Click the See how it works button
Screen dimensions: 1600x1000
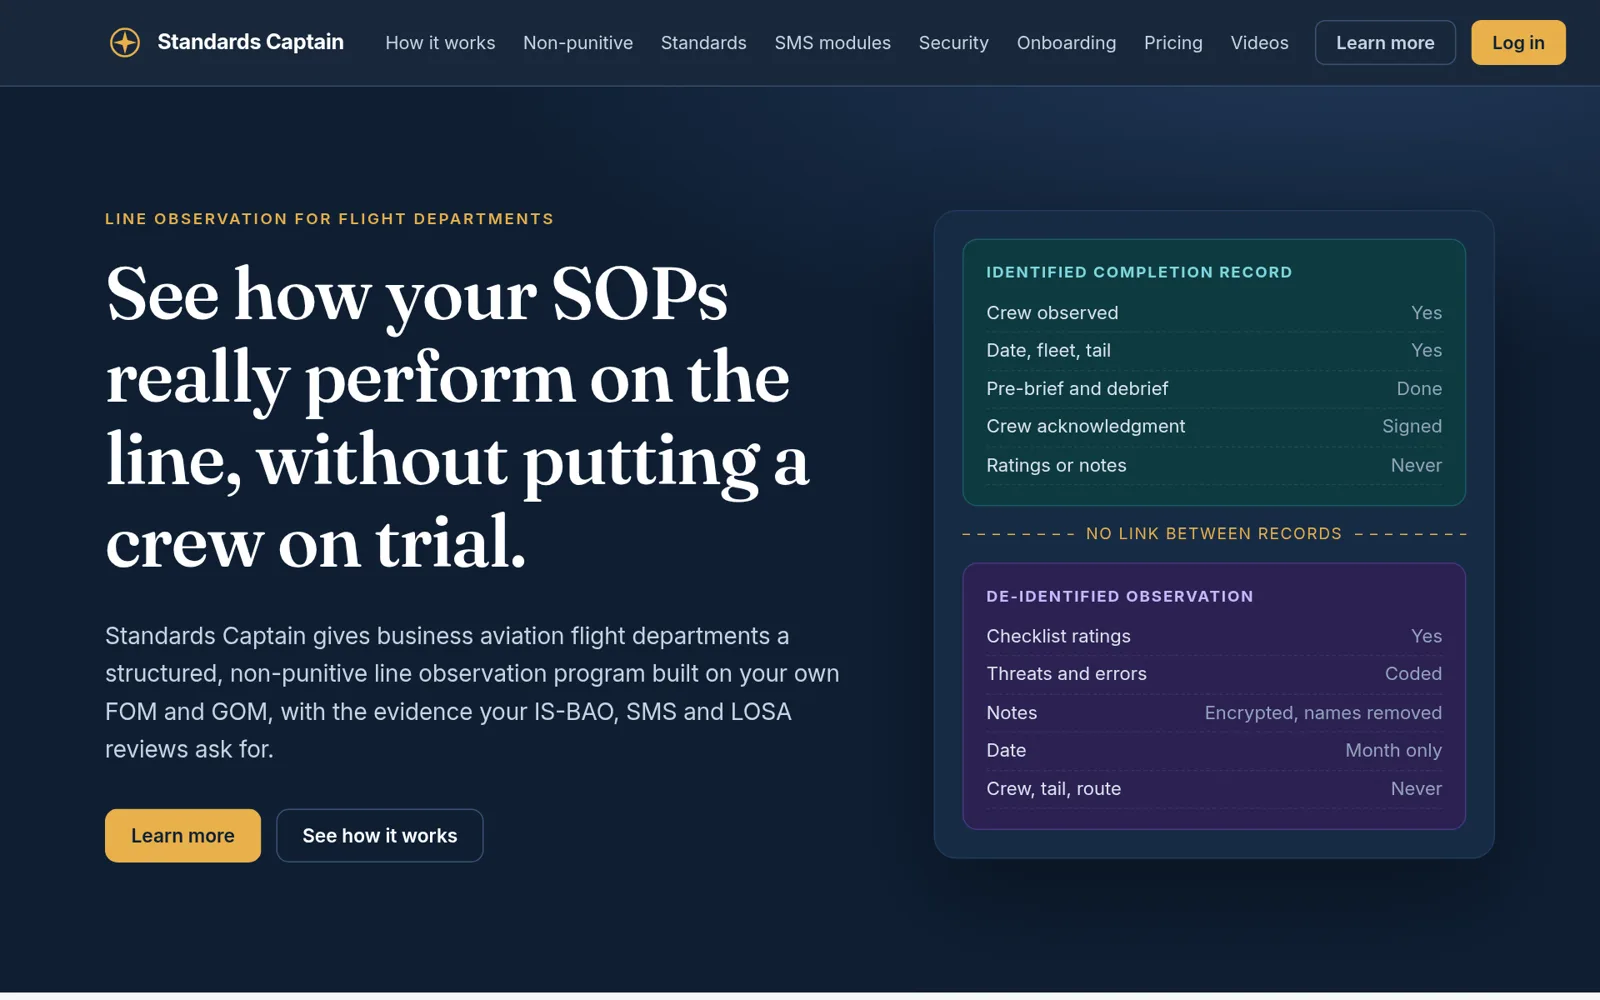[380, 835]
